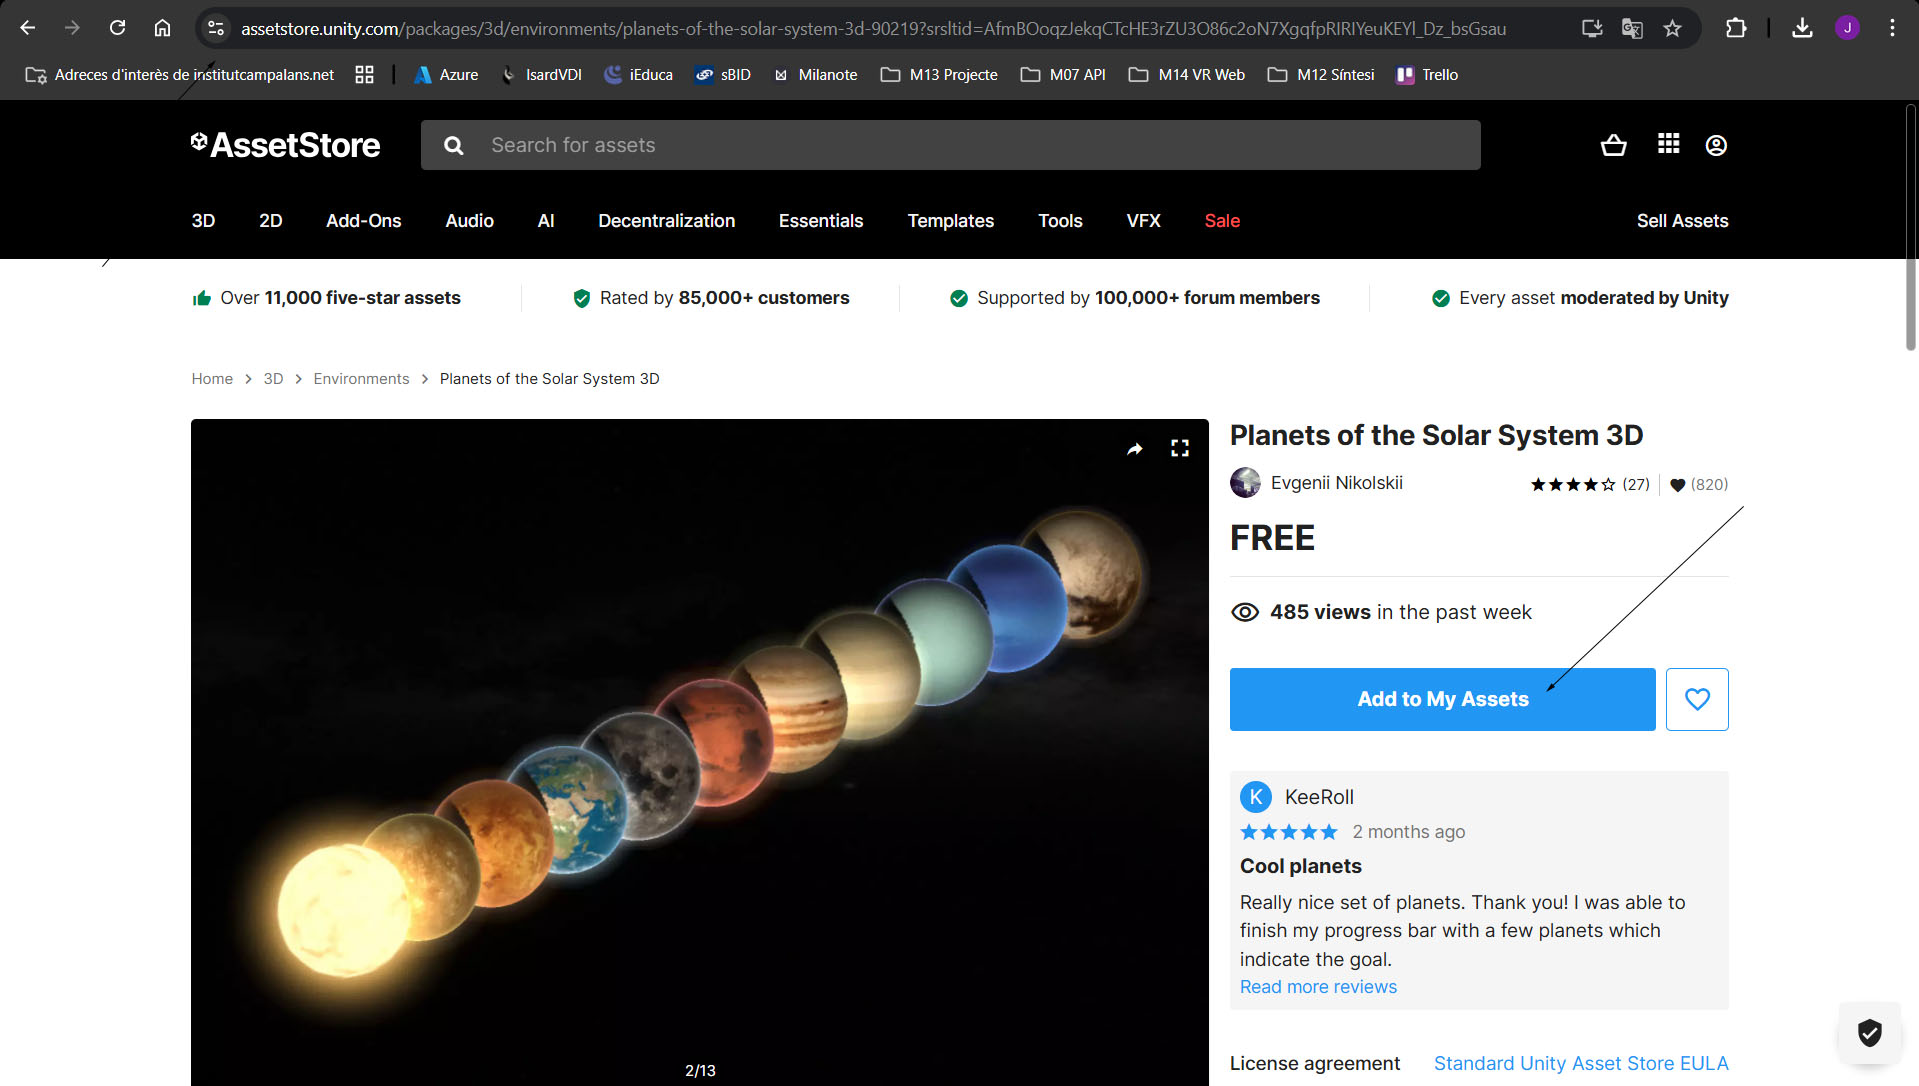Click the Standard Unity Asset Store EULA link

tap(1580, 1063)
